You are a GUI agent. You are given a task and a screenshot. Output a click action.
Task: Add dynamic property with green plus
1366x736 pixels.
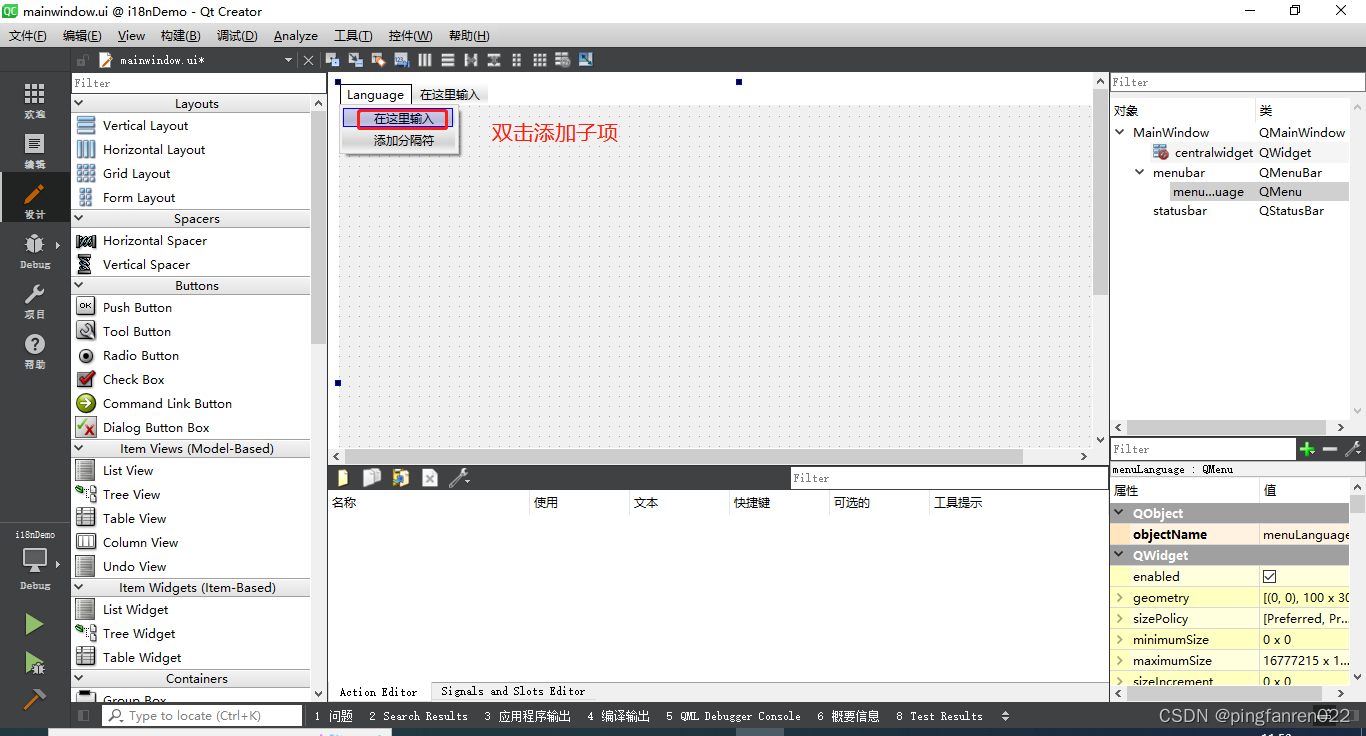pyautogui.click(x=1307, y=449)
